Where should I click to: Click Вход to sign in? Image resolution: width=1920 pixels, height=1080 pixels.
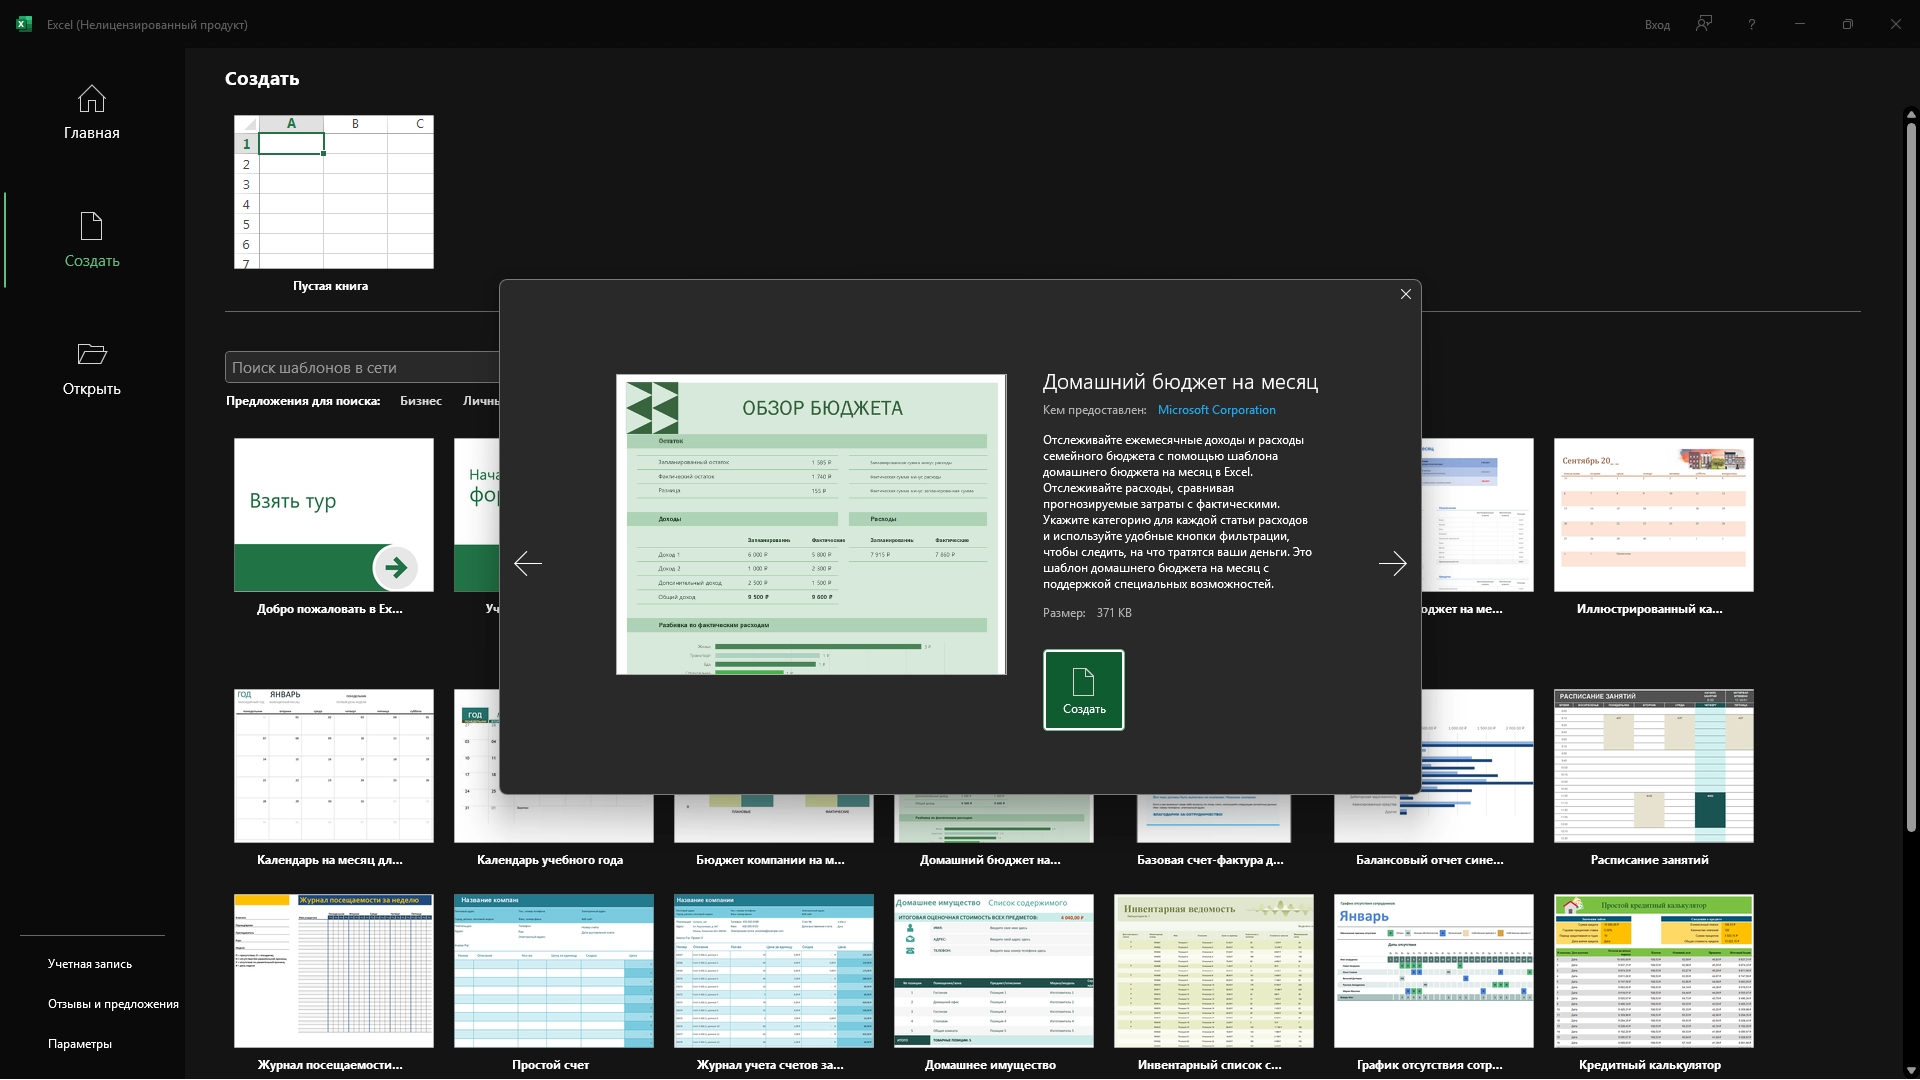tap(1657, 25)
